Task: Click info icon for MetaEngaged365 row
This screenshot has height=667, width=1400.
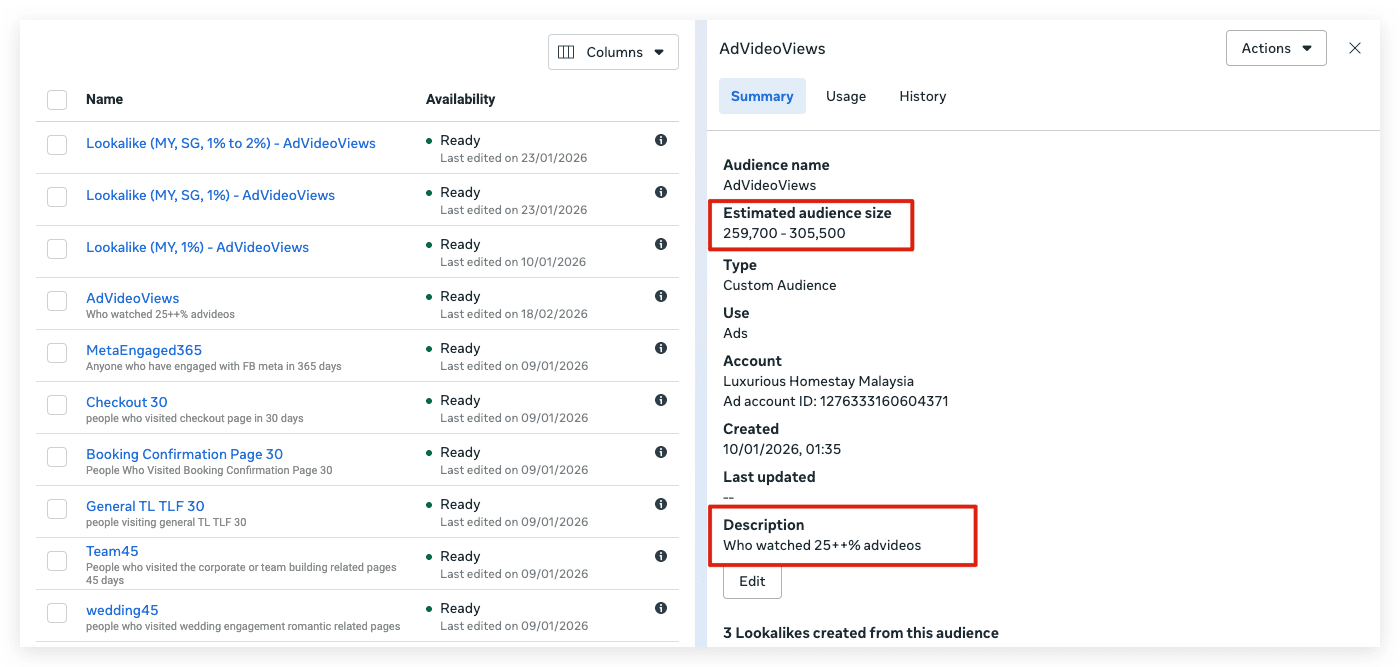Action: pyautogui.click(x=661, y=348)
